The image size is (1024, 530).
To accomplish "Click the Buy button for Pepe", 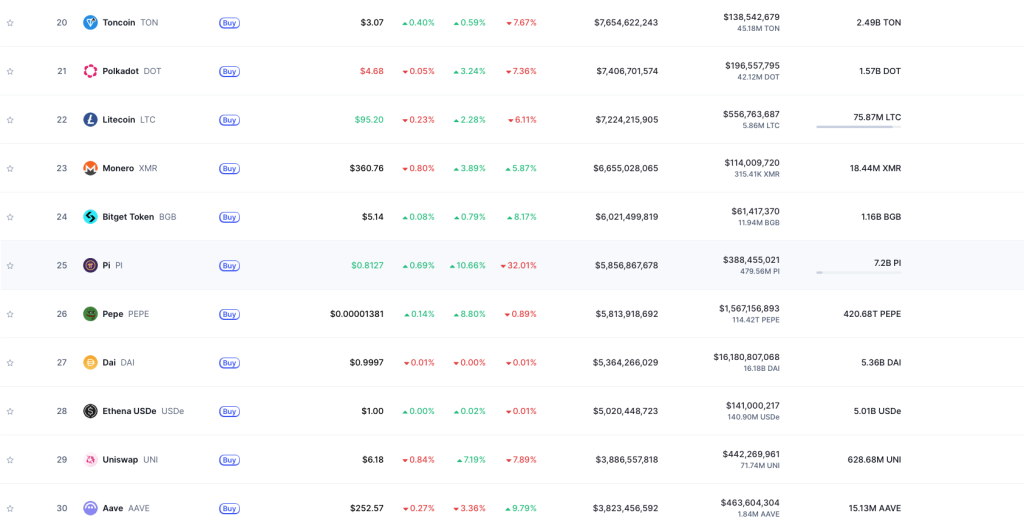I will click(x=229, y=314).
